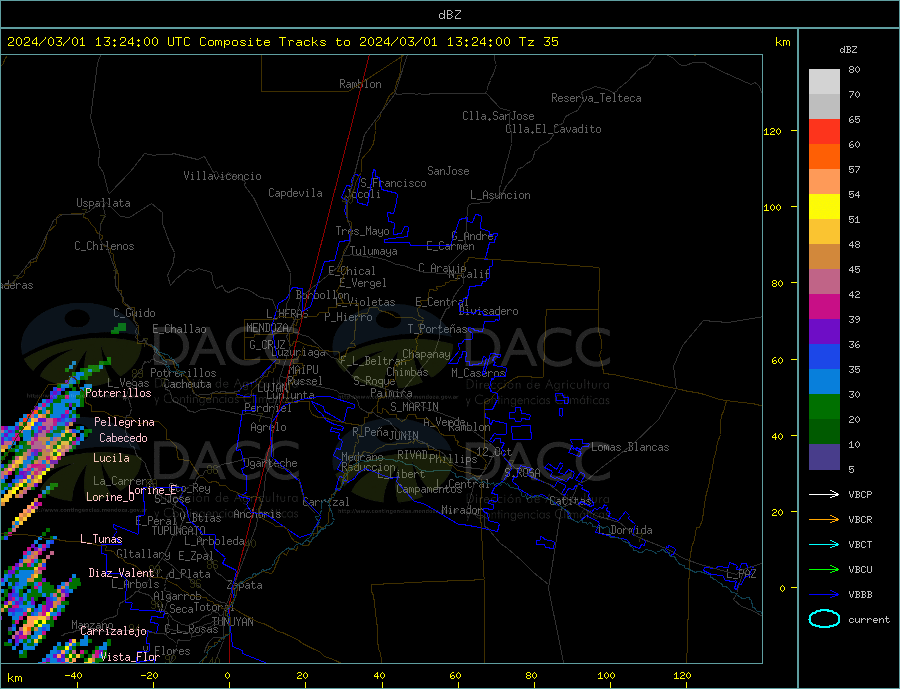Click the cyan 'current' ellipse legend icon
Viewport: 900px width, 689px height.
pyautogui.click(x=824, y=619)
